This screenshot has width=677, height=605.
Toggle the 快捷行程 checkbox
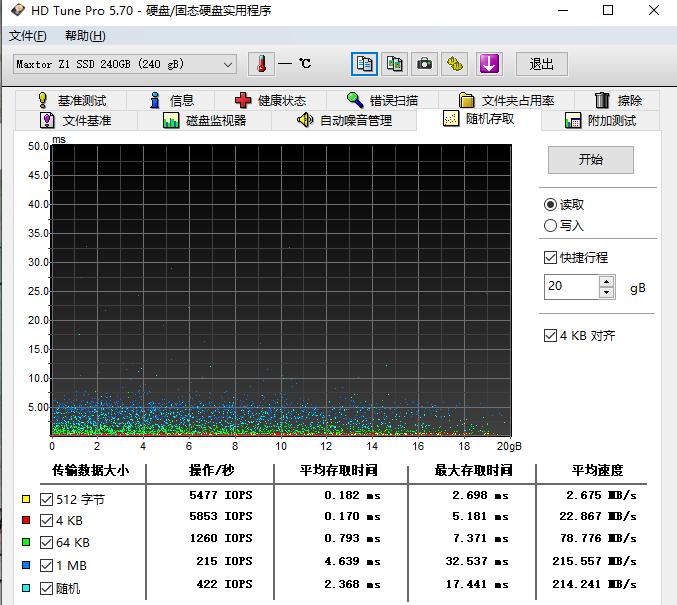pyautogui.click(x=550, y=257)
